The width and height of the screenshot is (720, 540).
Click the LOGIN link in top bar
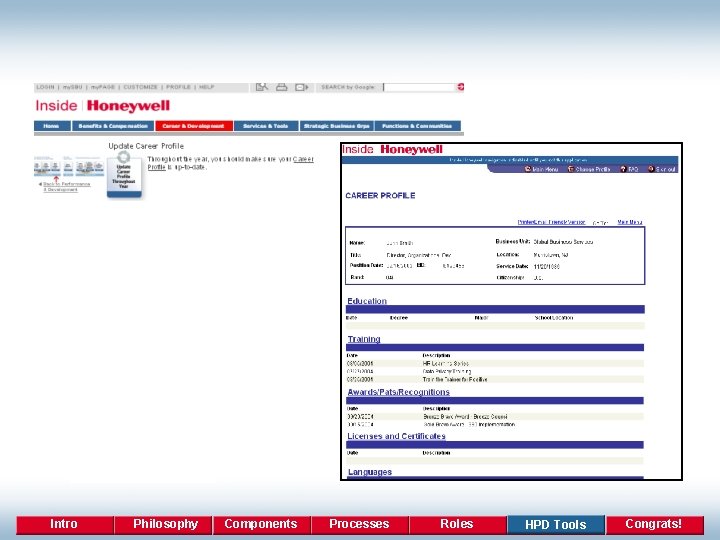pos(45,87)
